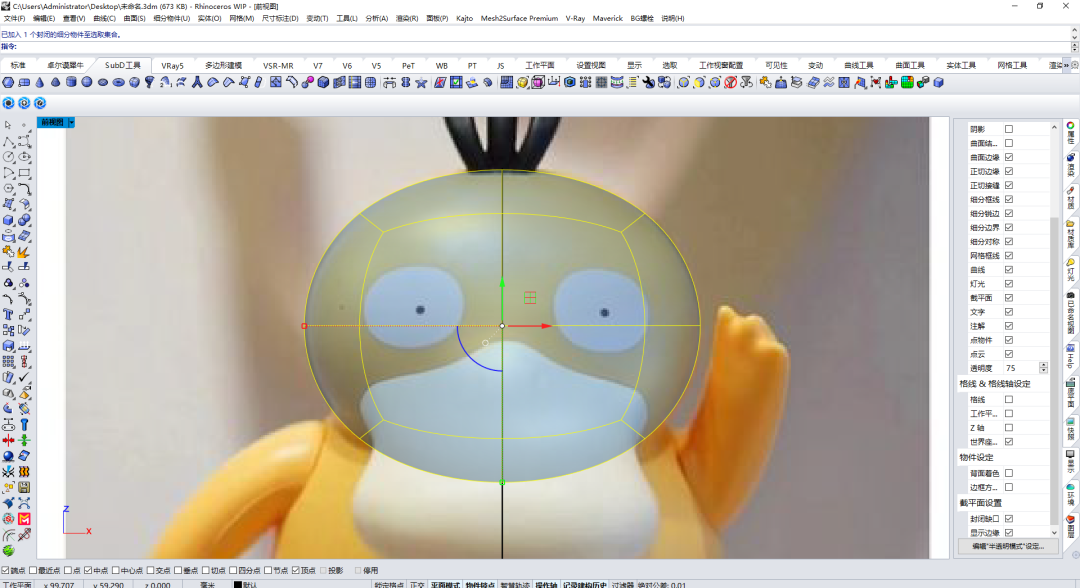Toggle 平面模式 in status bar
Image resolution: width=1080 pixels, height=588 pixels.
point(445,585)
